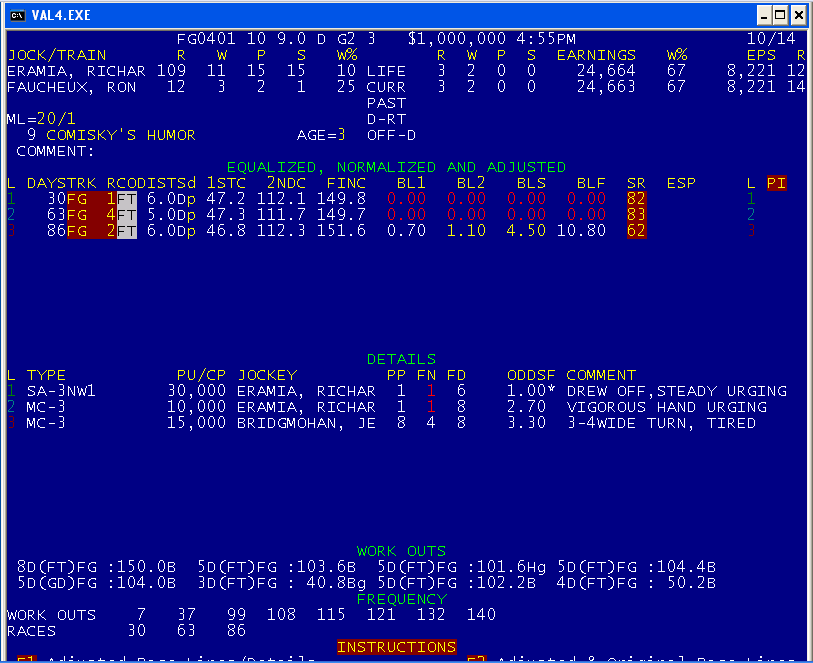Click the BLF column header
This screenshot has height=663, width=813.
click(x=591, y=183)
